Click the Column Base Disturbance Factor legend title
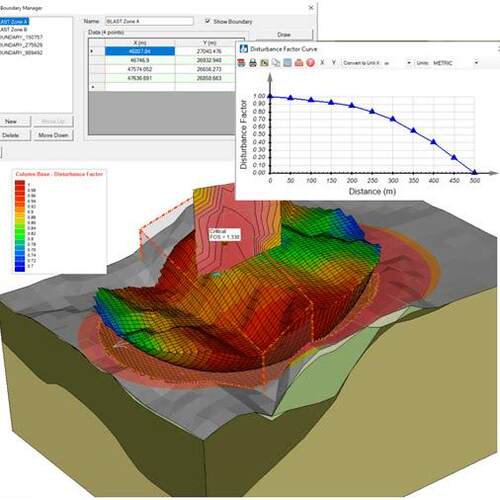 tap(59, 174)
